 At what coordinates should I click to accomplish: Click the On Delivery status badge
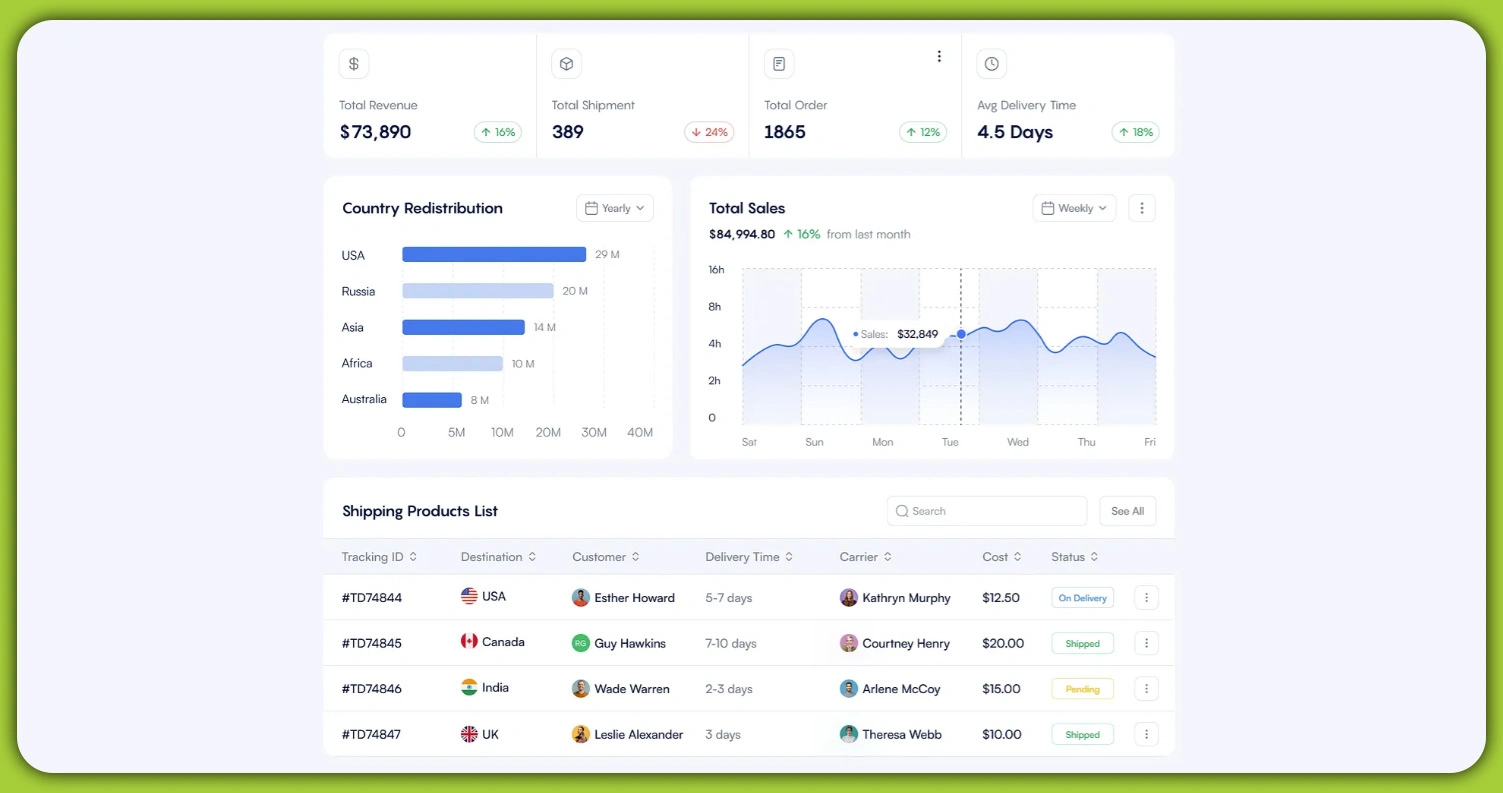(x=1082, y=597)
